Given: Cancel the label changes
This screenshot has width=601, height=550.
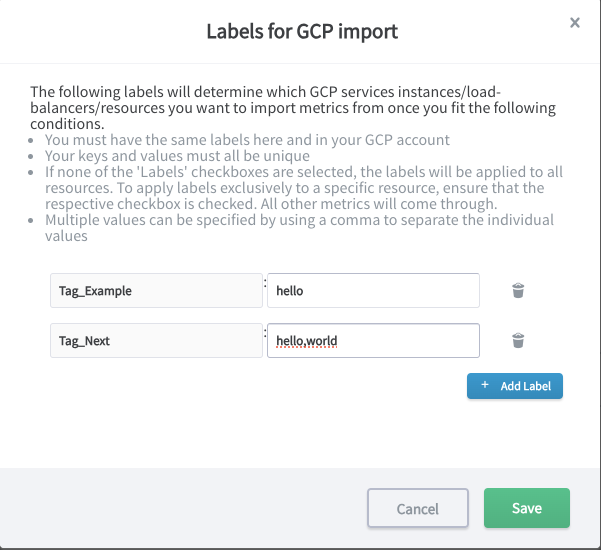Looking at the screenshot, I should coord(418,508).
